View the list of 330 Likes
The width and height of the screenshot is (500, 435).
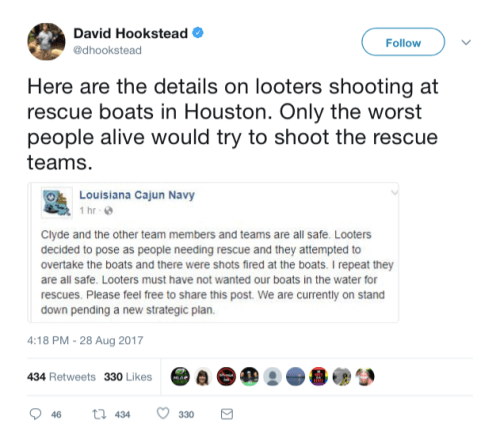tap(128, 377)
